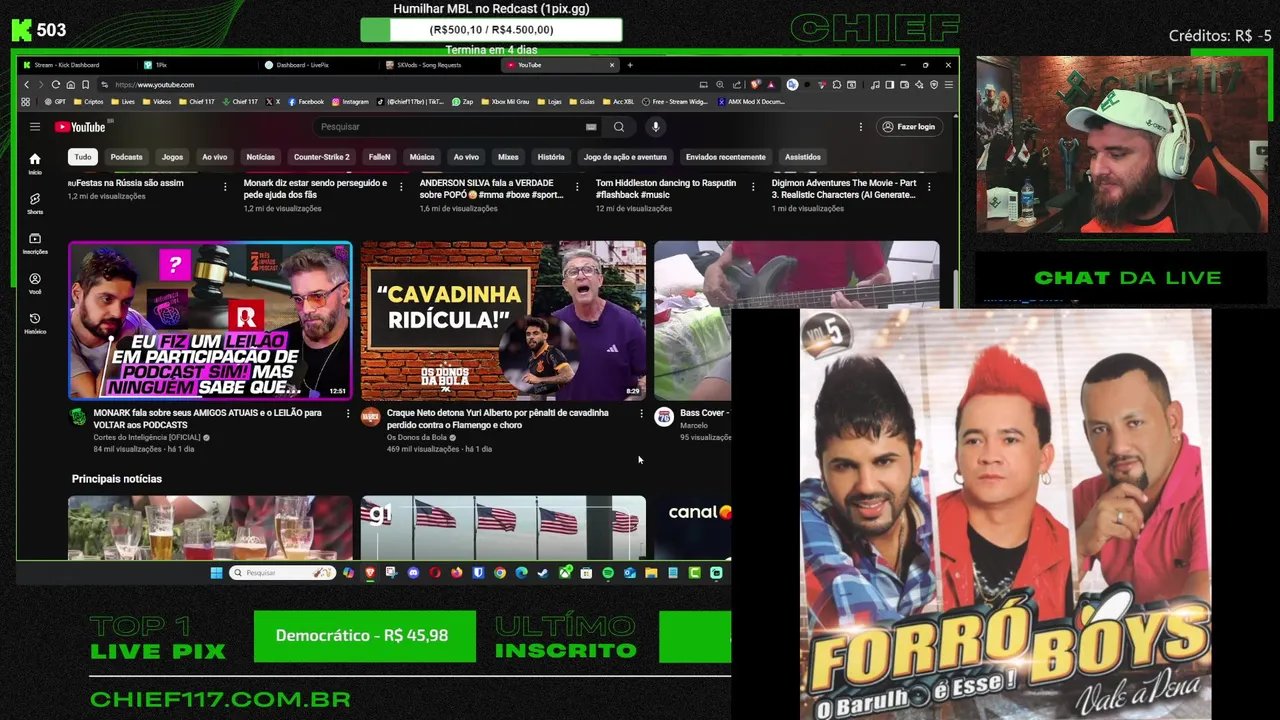Open Discord from the taskbar

pyautogui.click(x=413, y=573)
